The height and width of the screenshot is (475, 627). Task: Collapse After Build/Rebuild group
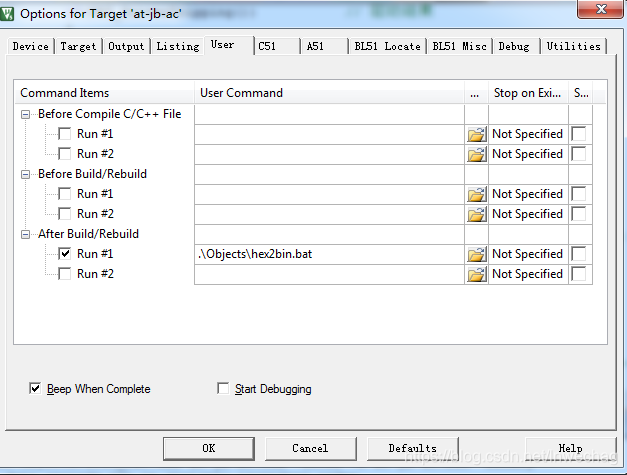point(25,235)
